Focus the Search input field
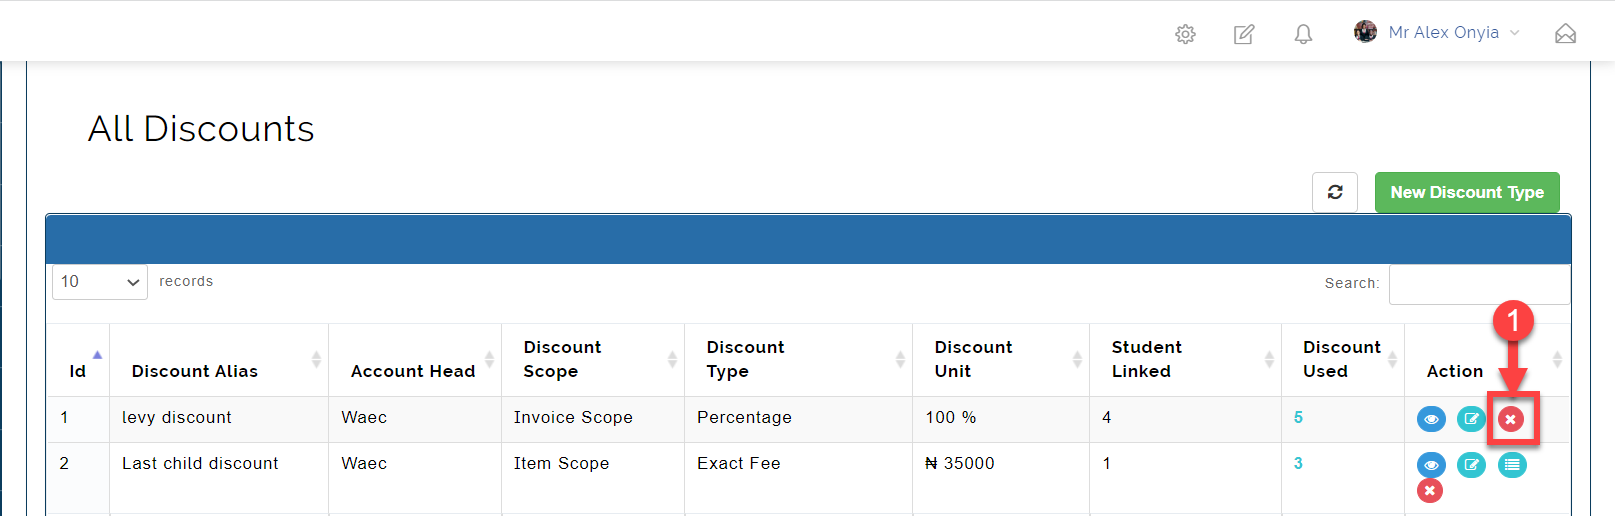 (1479, 284)
